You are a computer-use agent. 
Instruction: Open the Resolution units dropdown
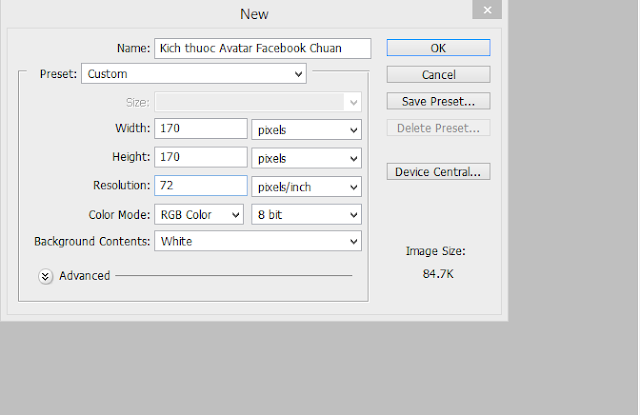click(x=307, y=187)
